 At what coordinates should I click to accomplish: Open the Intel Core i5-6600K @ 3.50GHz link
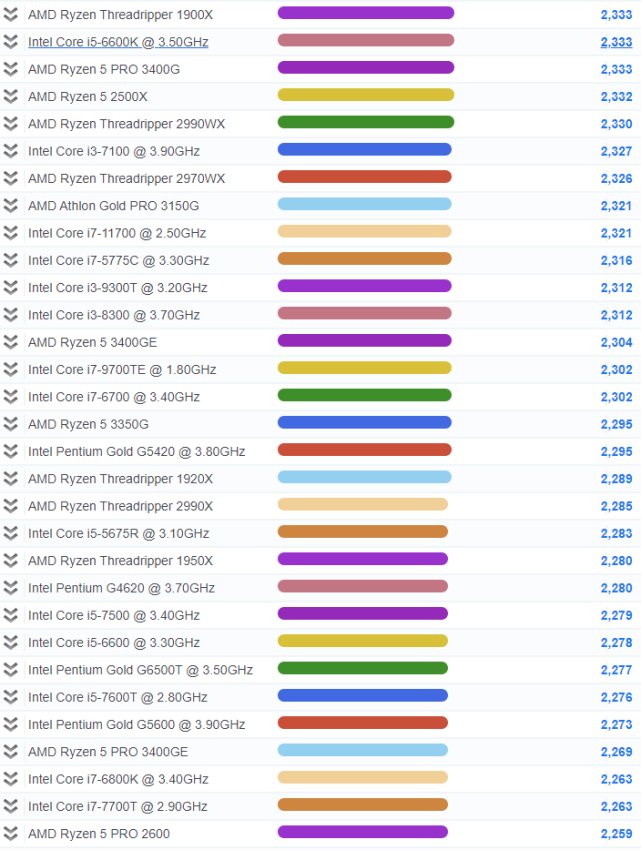click(118, 42)
